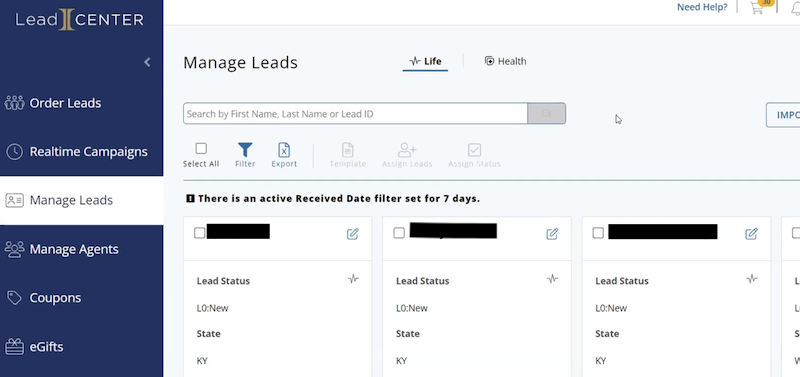Open eGifts in the sidebar

click(82, 347)
